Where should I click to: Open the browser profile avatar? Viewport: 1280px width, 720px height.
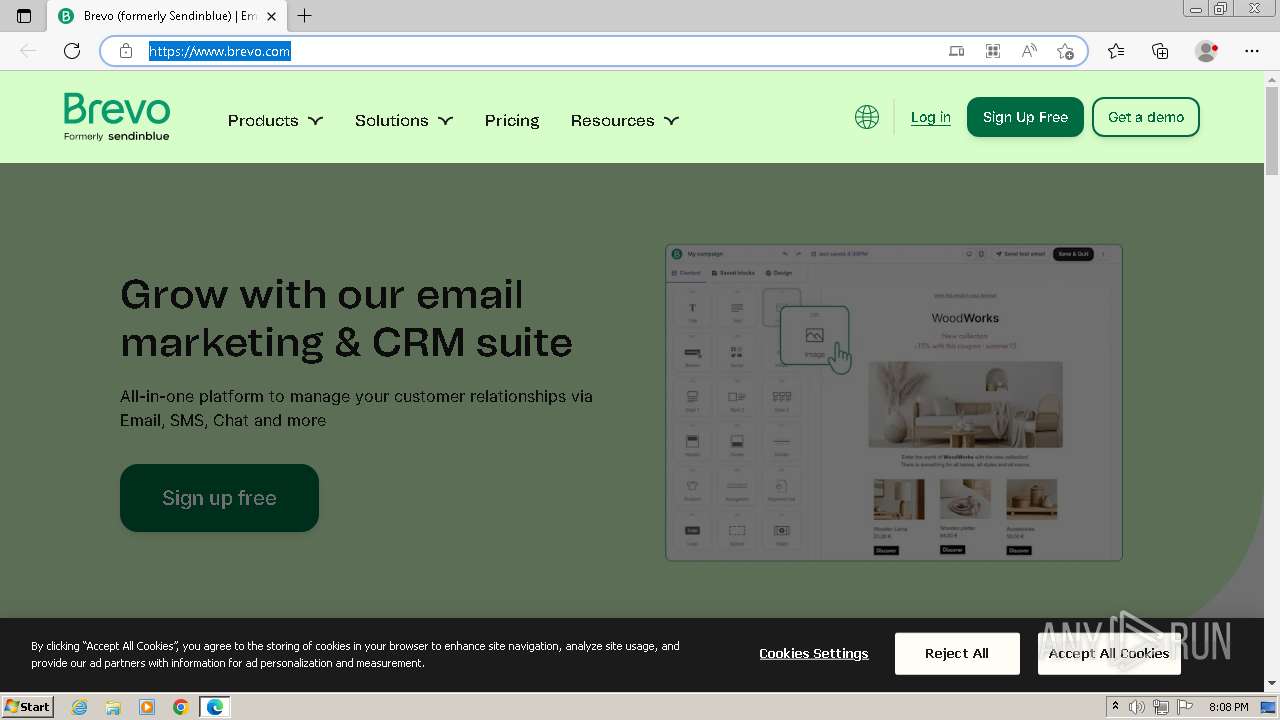[x=1207, y=51]
